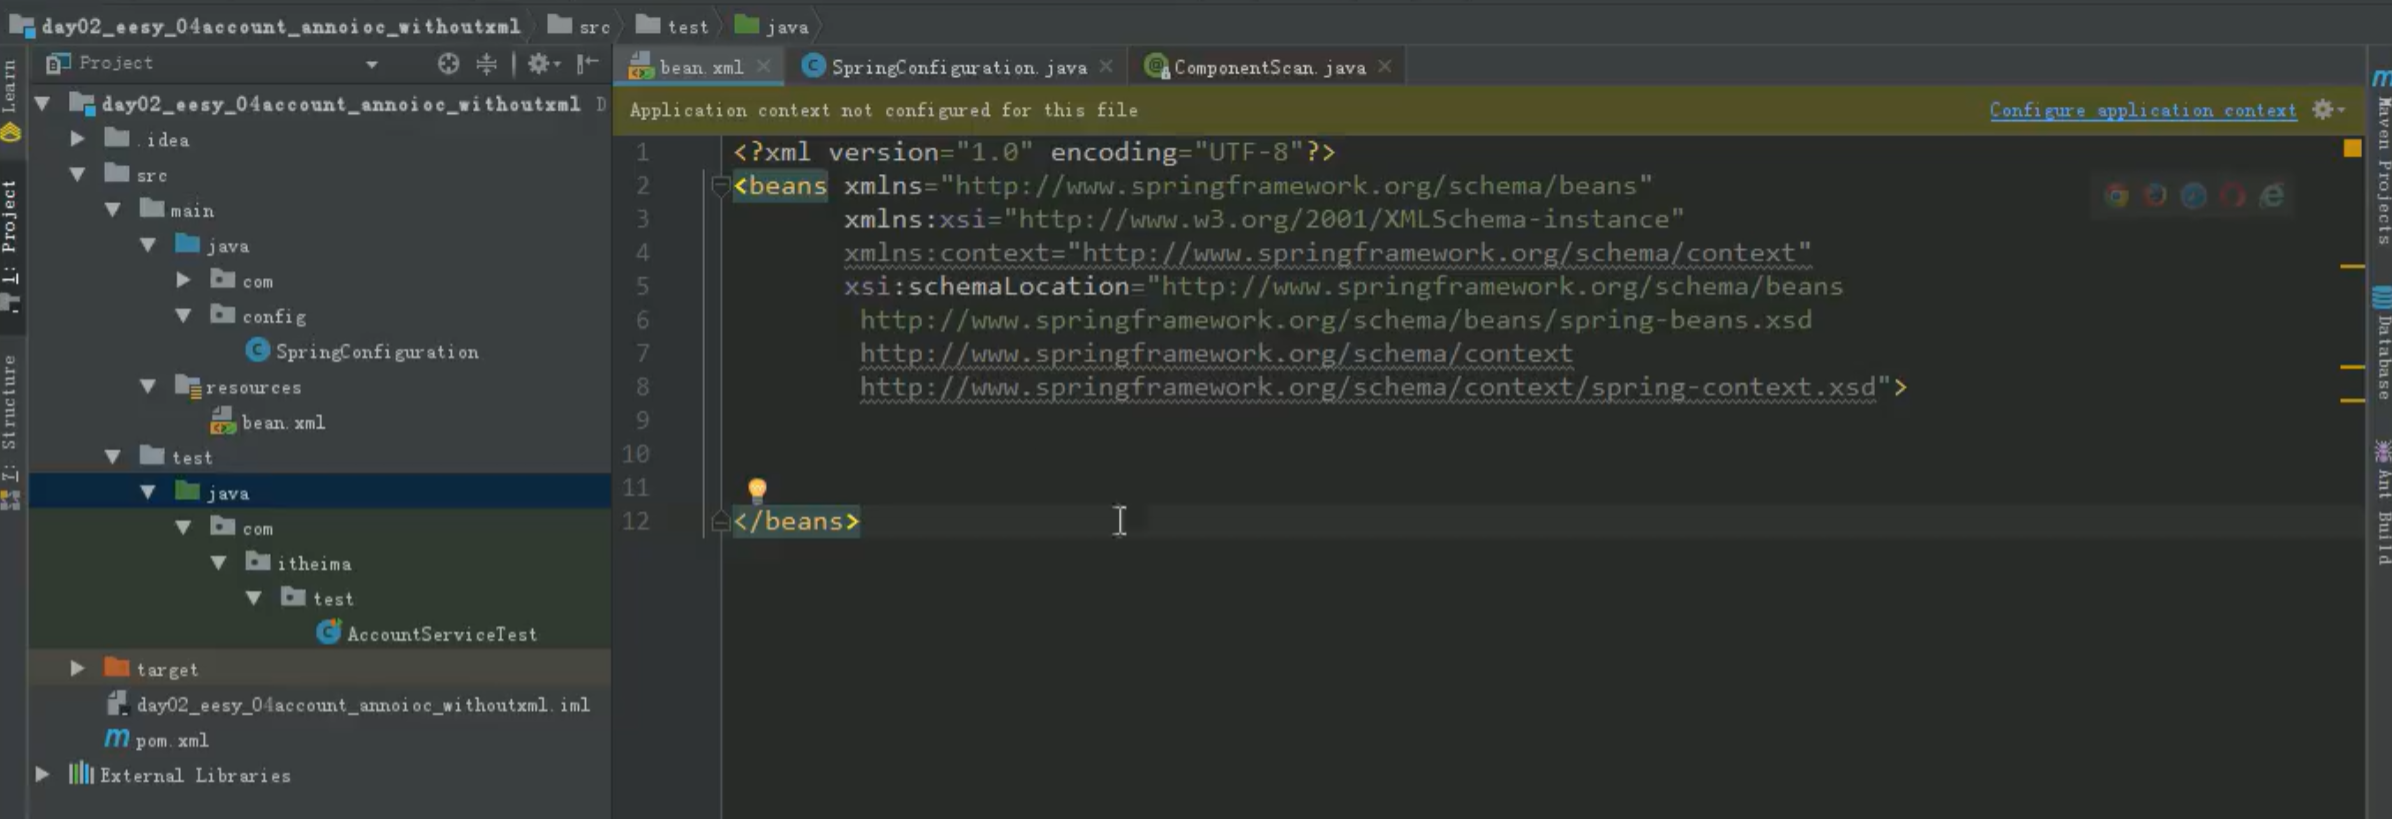Image resolution: width=2392 pixels, height=819 pixels.
Task: Click the yellow inspection status indicator
Action: [x=2353, y=149]
